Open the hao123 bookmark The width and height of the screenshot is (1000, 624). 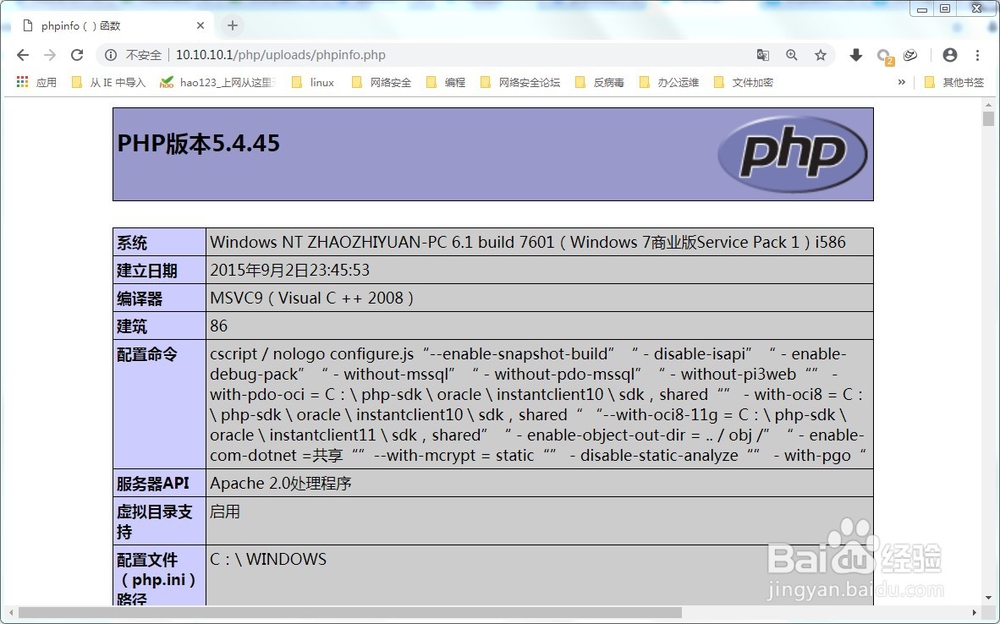click(x=217, y=82)
